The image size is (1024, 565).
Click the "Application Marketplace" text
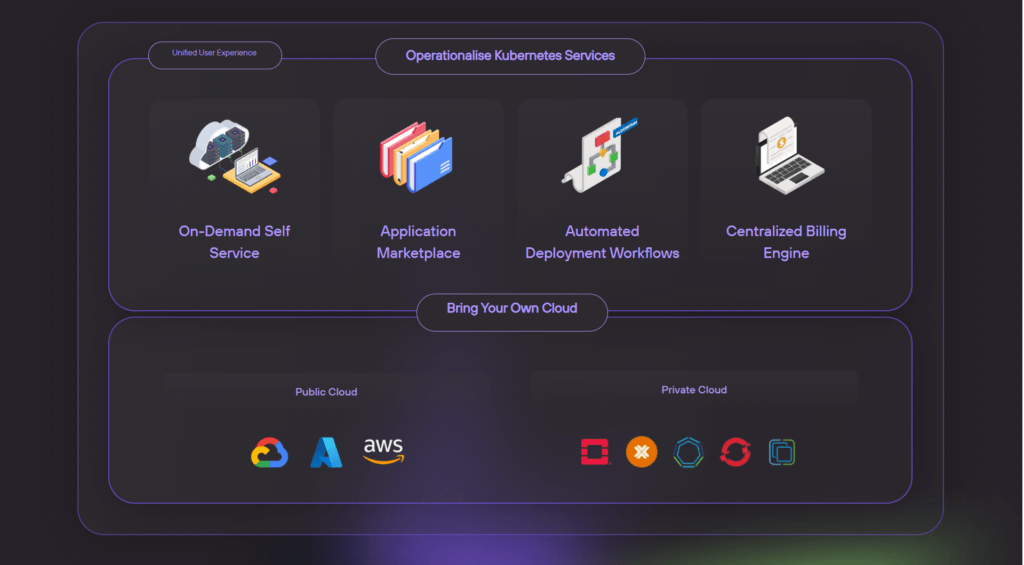(419, 242)
